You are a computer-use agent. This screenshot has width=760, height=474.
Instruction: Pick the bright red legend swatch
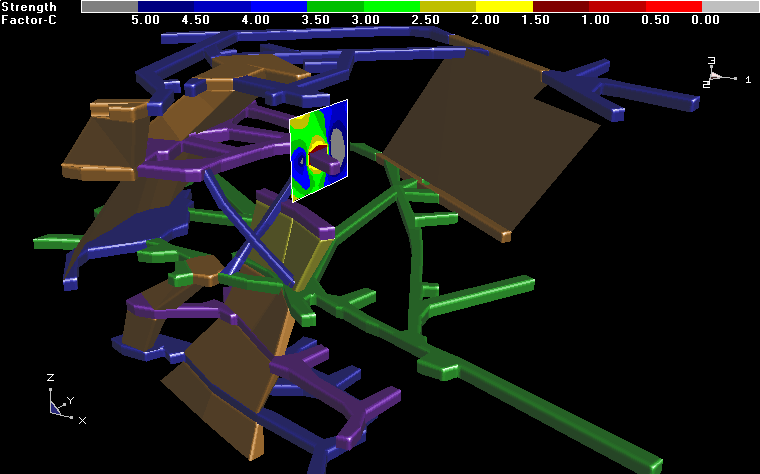tap(674, 6)
